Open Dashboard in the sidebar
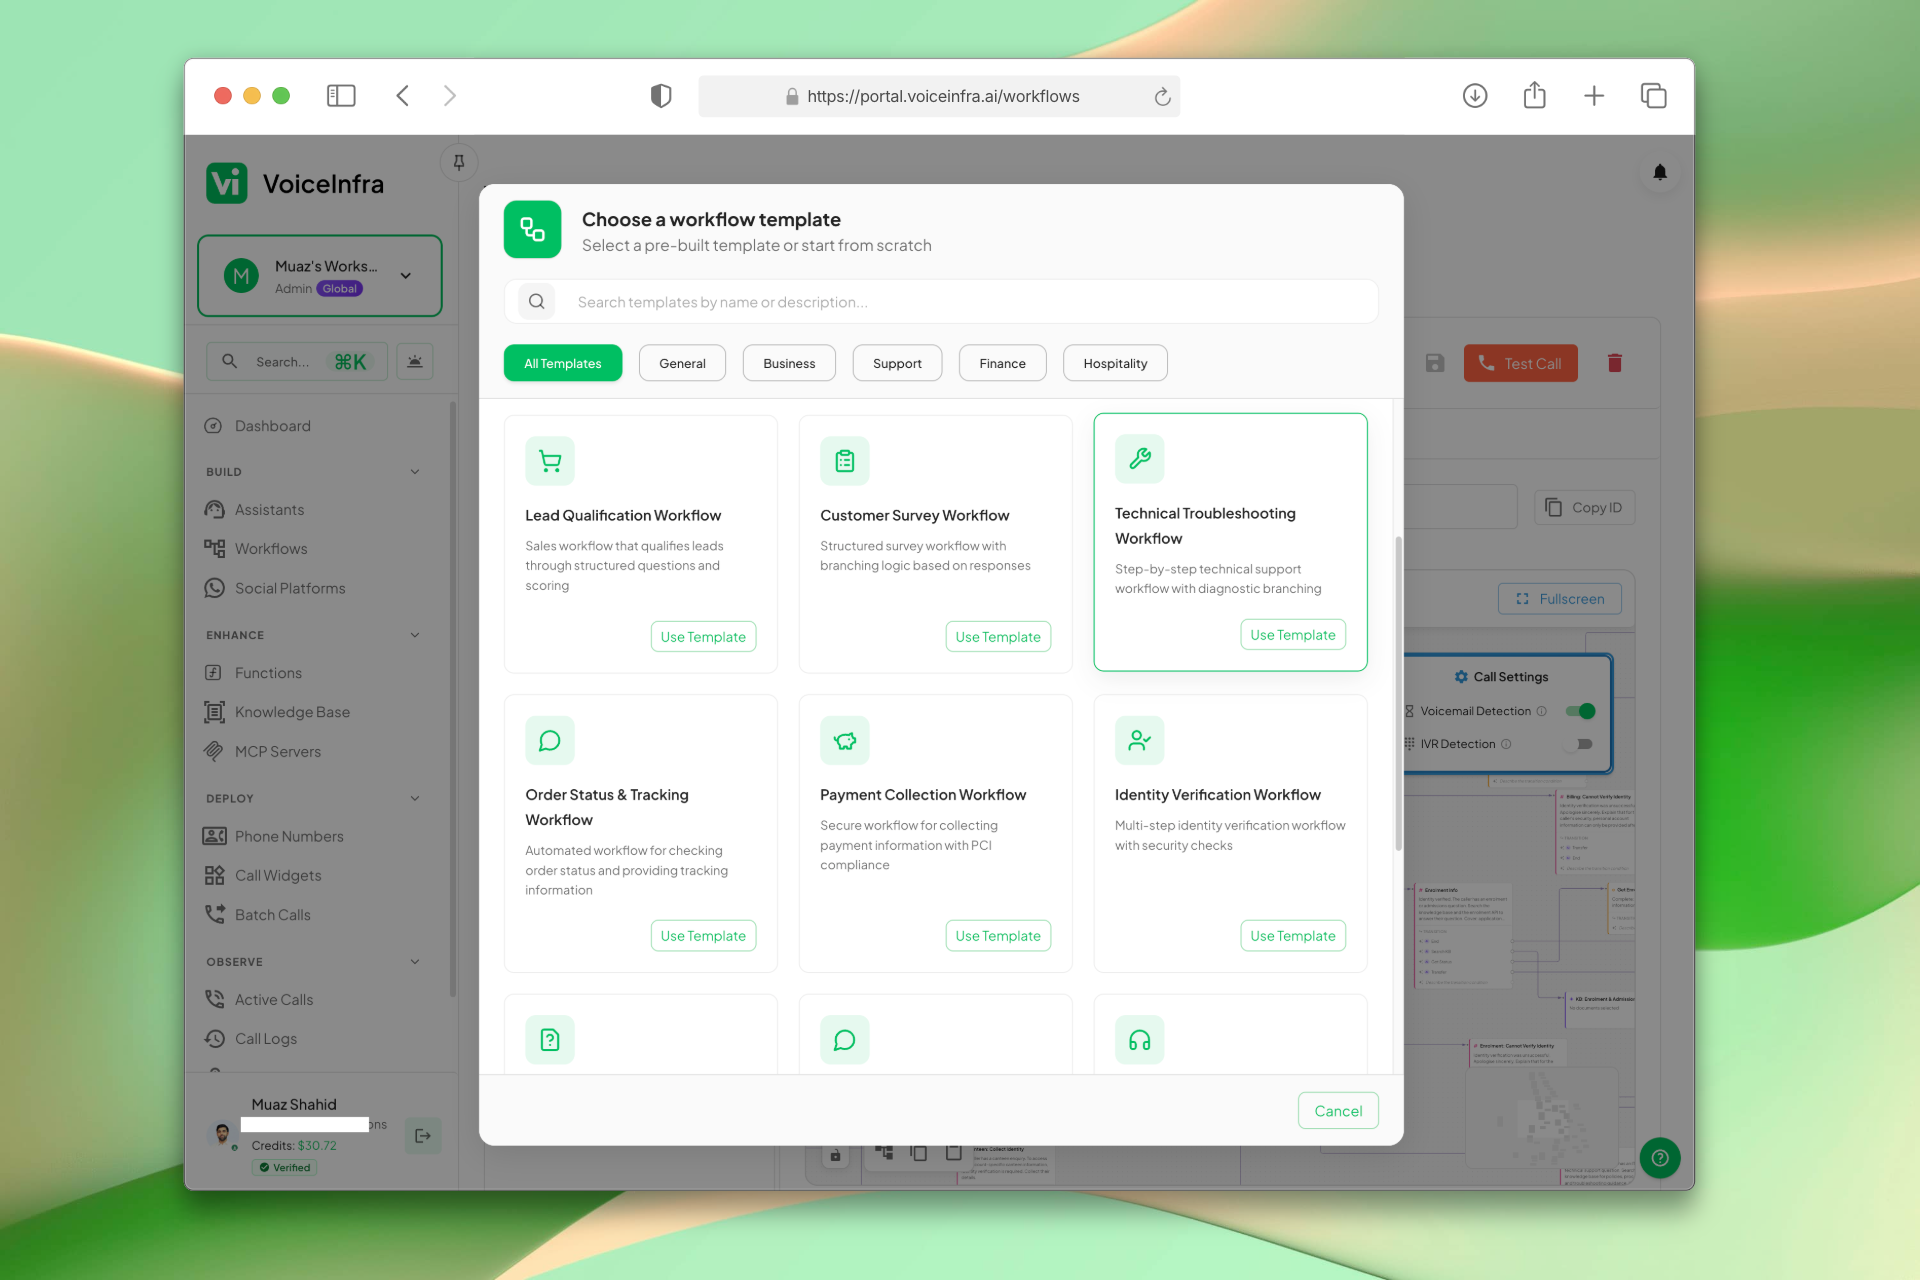Screen dimensions: 1920x1280 (x=273, y=426)
